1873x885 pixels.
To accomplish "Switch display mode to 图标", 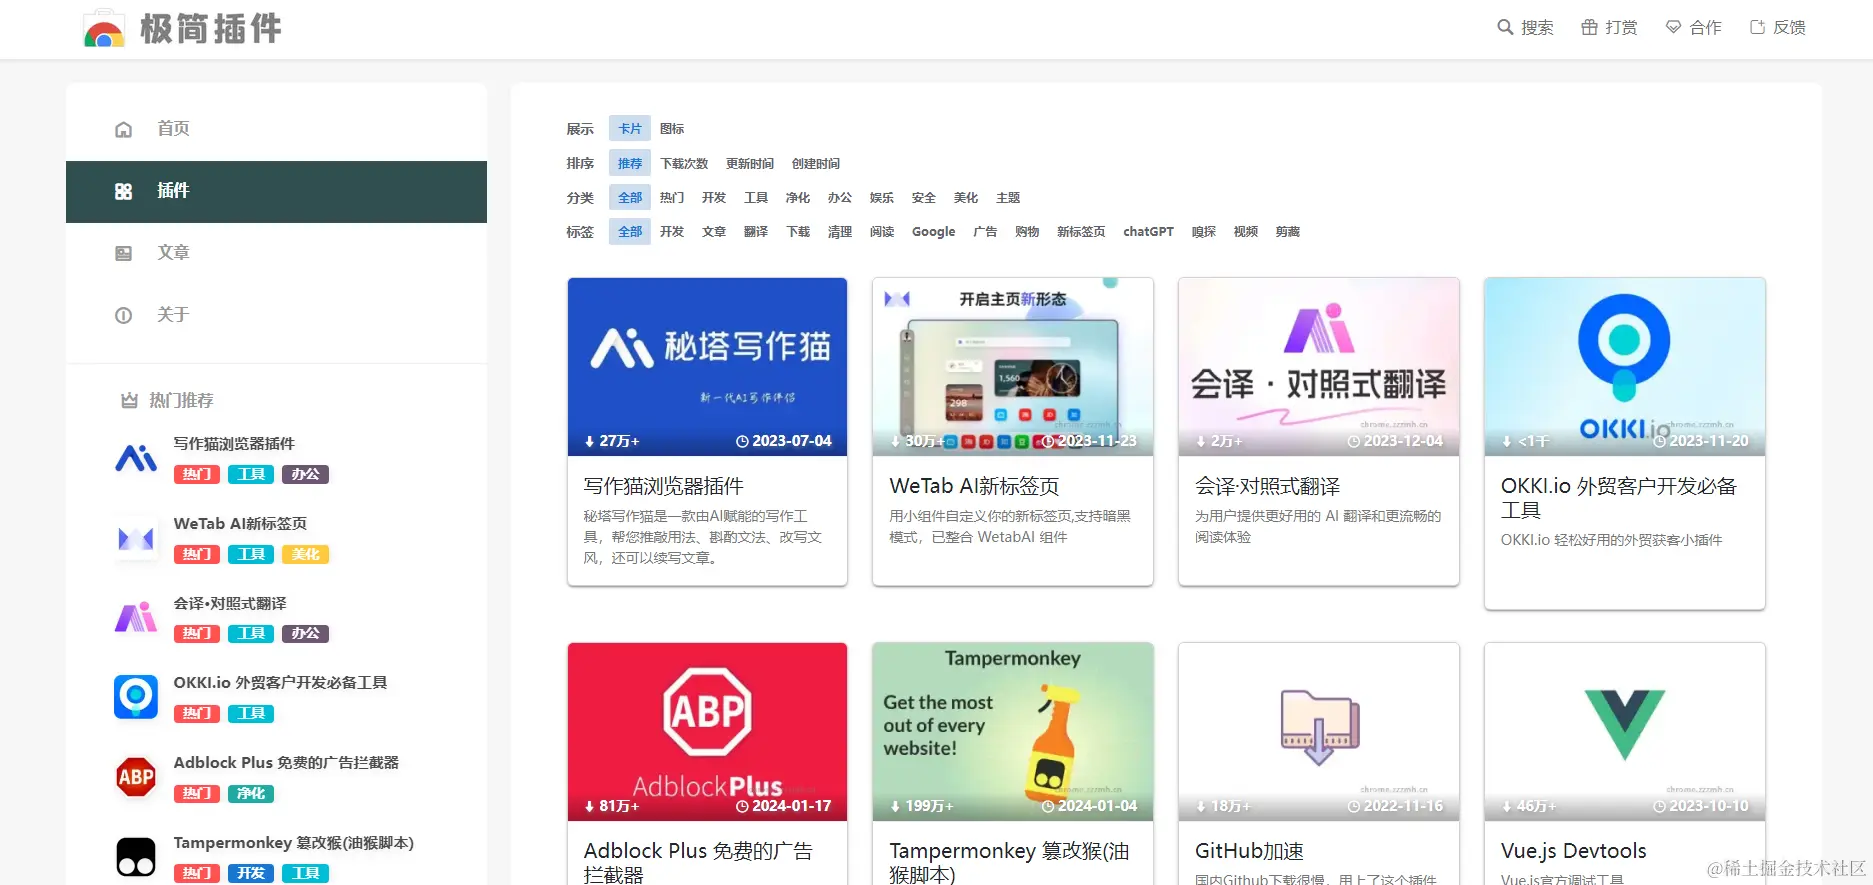I will (x=672, y=129).
